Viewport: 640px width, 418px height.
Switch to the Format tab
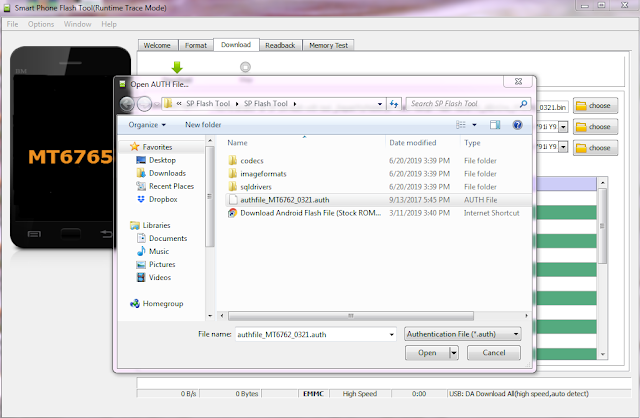pos(196,45)
